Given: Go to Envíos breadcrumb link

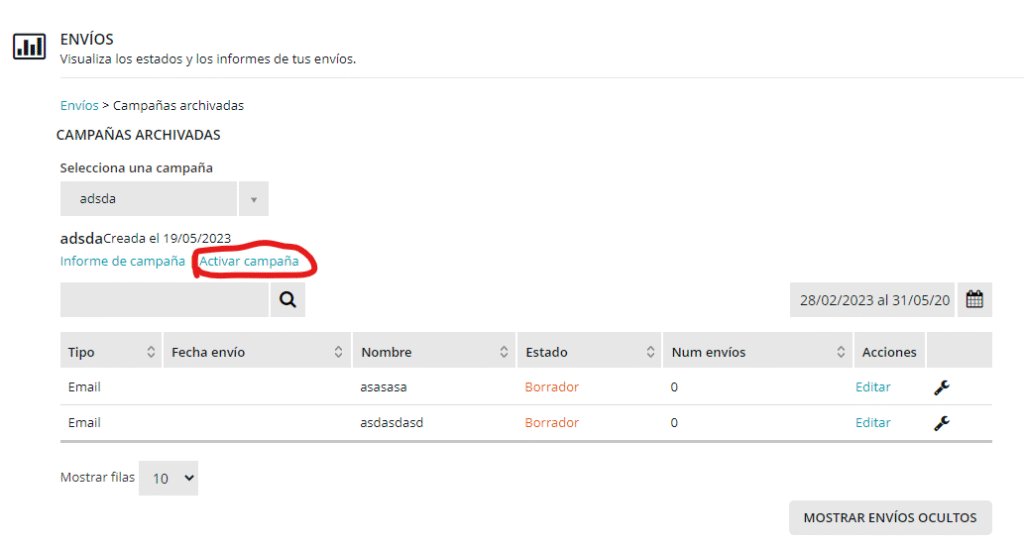Looking at the screenshot, I should coord(79,105).
